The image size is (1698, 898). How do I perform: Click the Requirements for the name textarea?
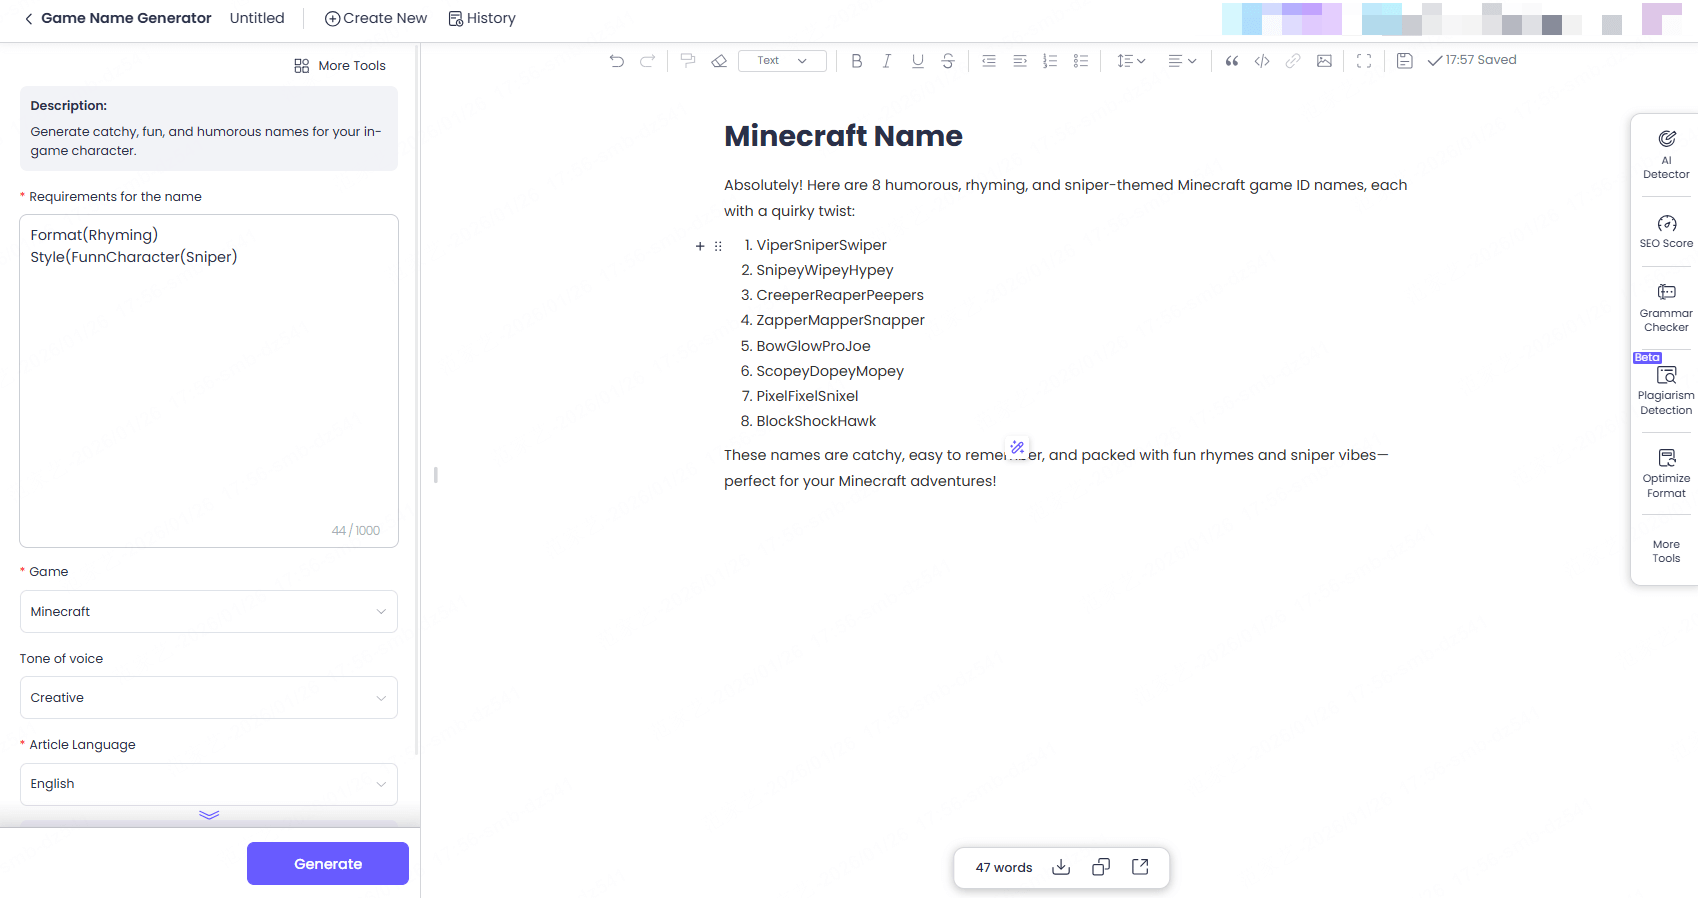point(209,381)
